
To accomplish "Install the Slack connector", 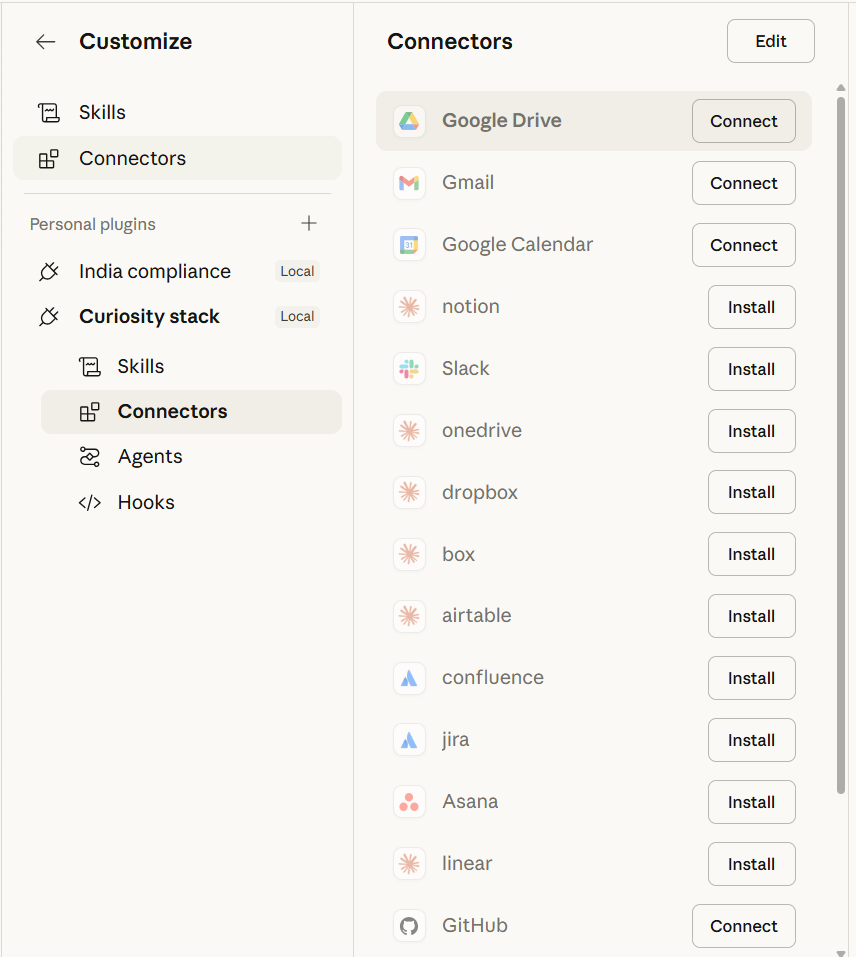I will (752, 369).
